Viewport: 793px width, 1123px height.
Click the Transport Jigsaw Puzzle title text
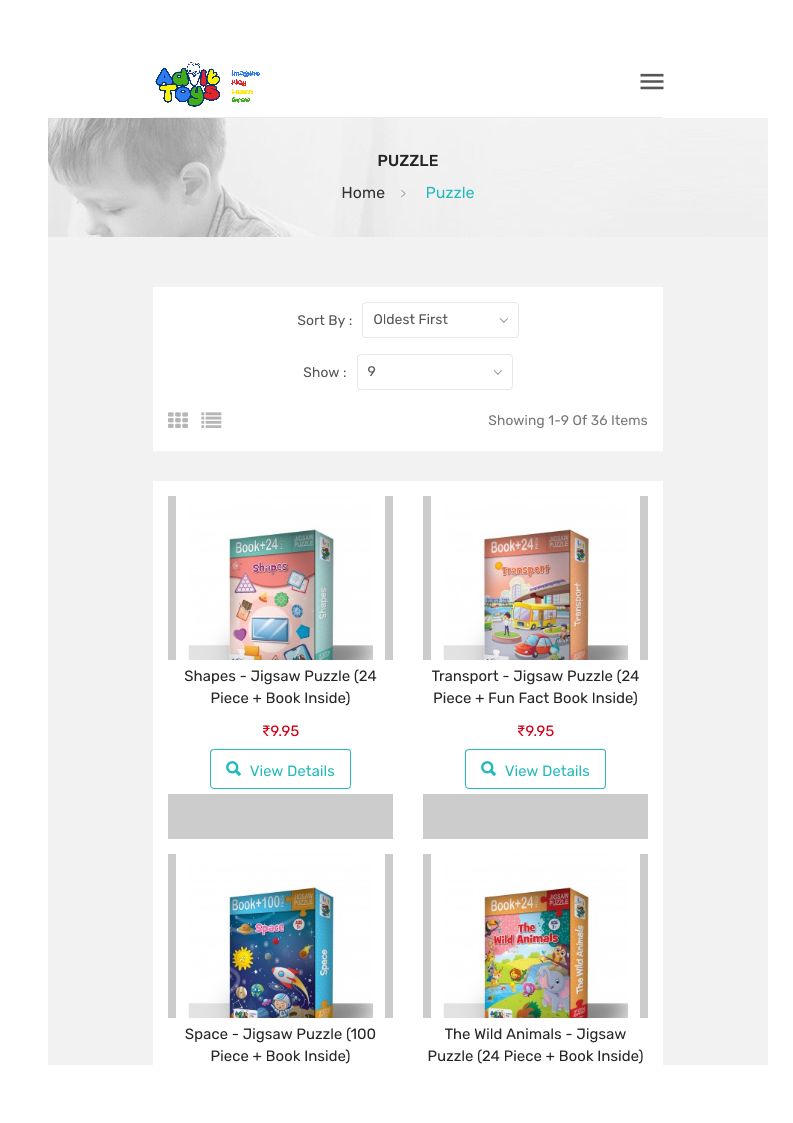pyautogui.click(x=535, y=687)
